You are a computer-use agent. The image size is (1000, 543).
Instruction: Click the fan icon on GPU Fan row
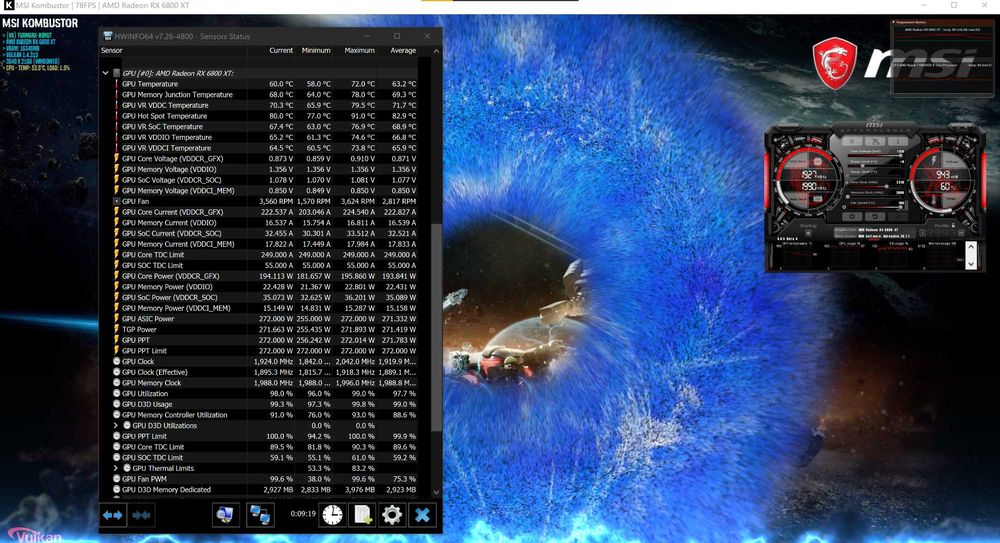[116, 201]
